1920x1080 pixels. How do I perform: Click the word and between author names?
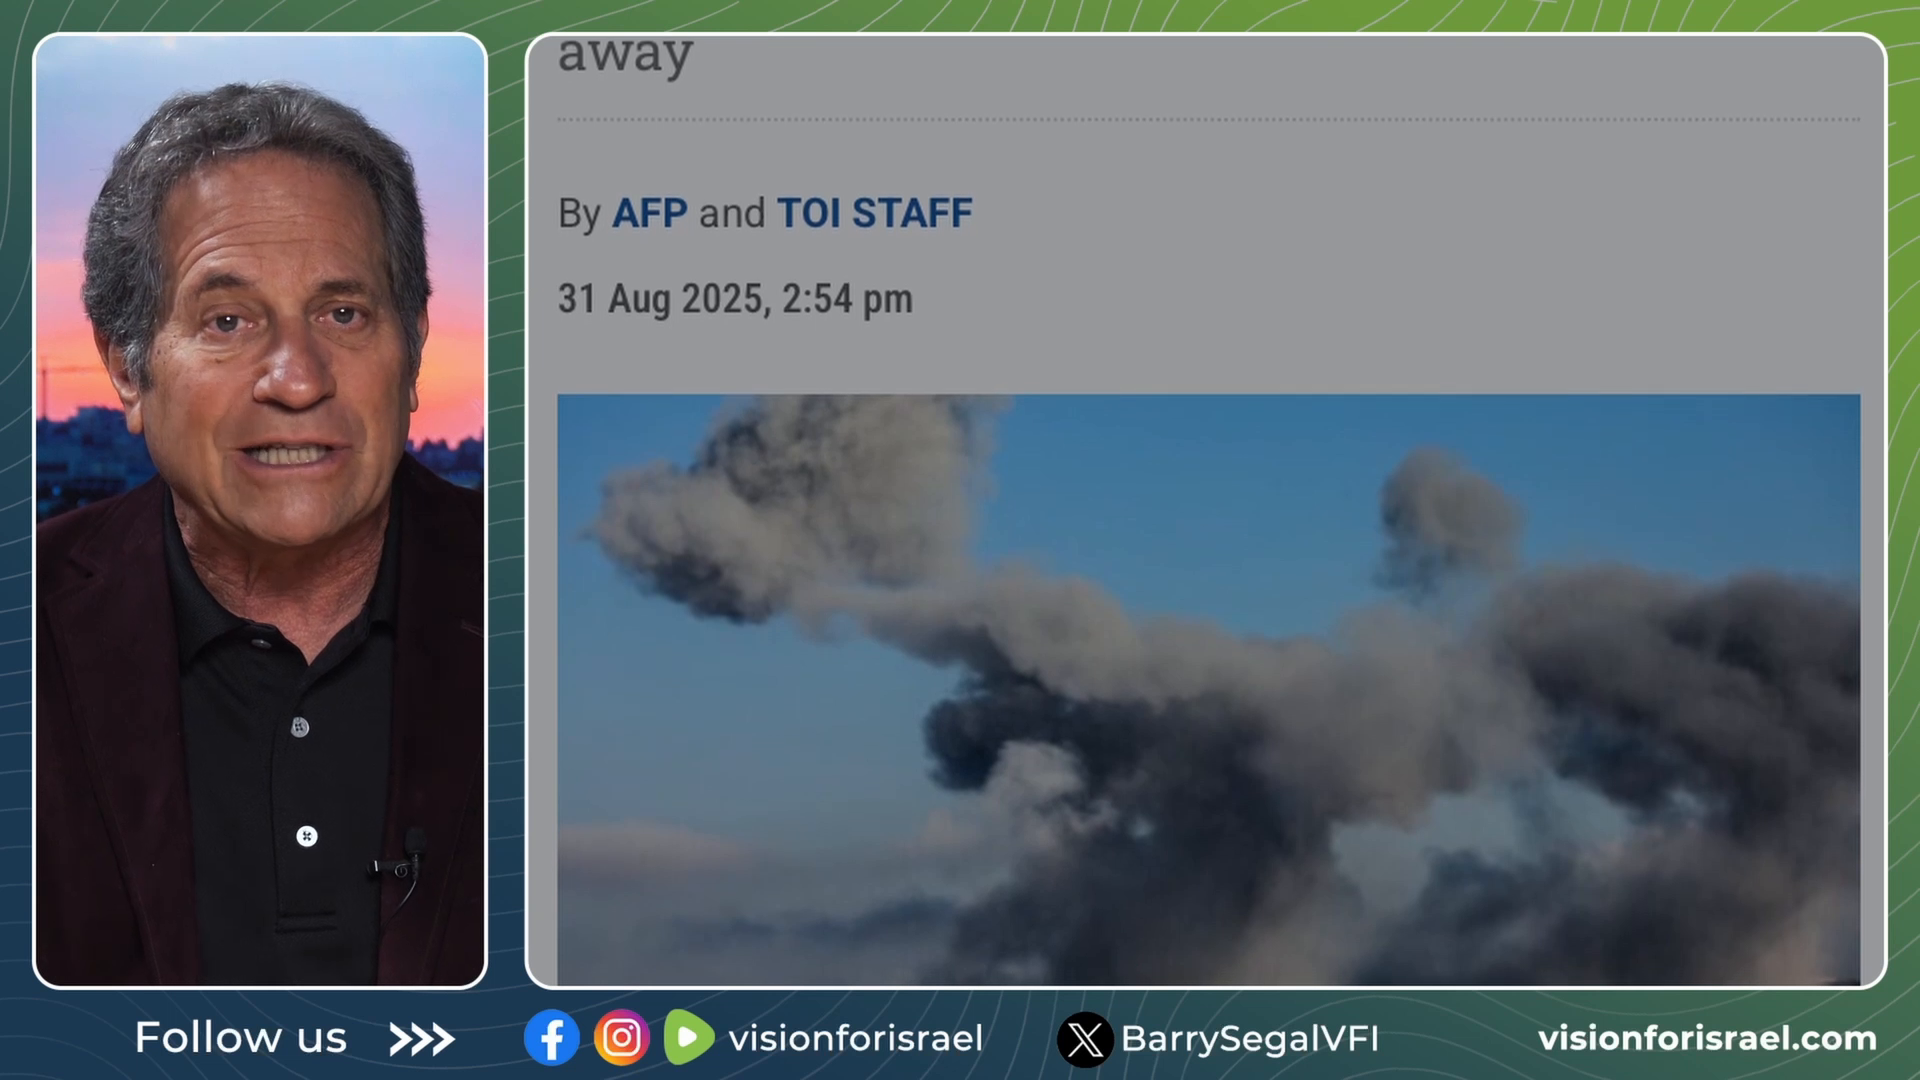point(732,213)
